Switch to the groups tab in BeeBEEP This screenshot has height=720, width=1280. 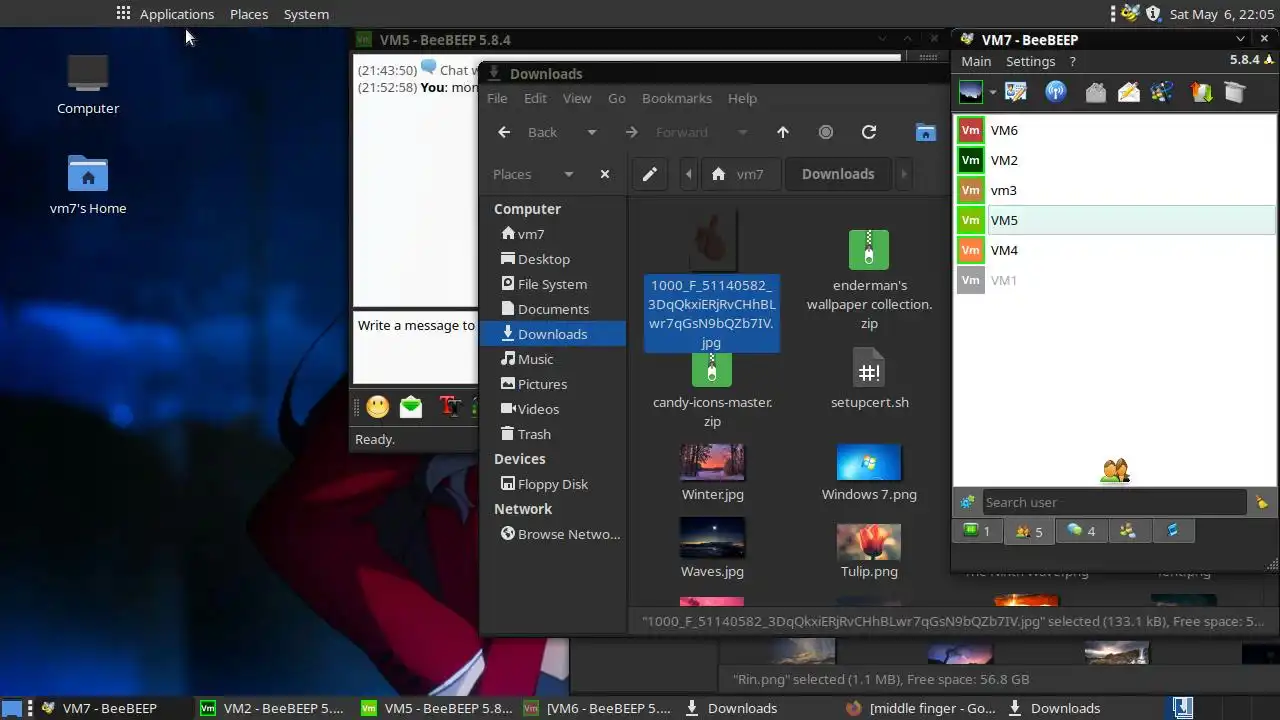click(1128, 531)
